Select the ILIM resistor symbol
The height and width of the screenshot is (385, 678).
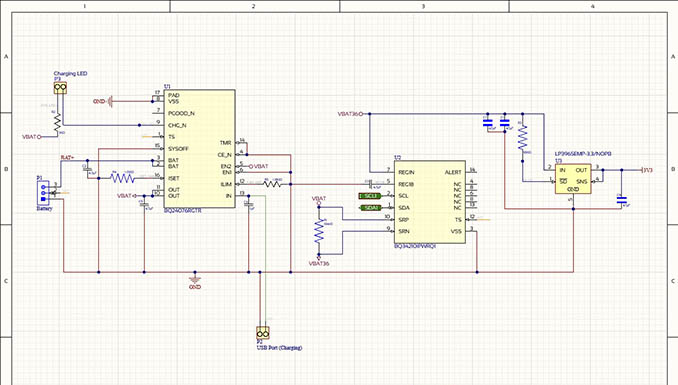click(273, 184)
